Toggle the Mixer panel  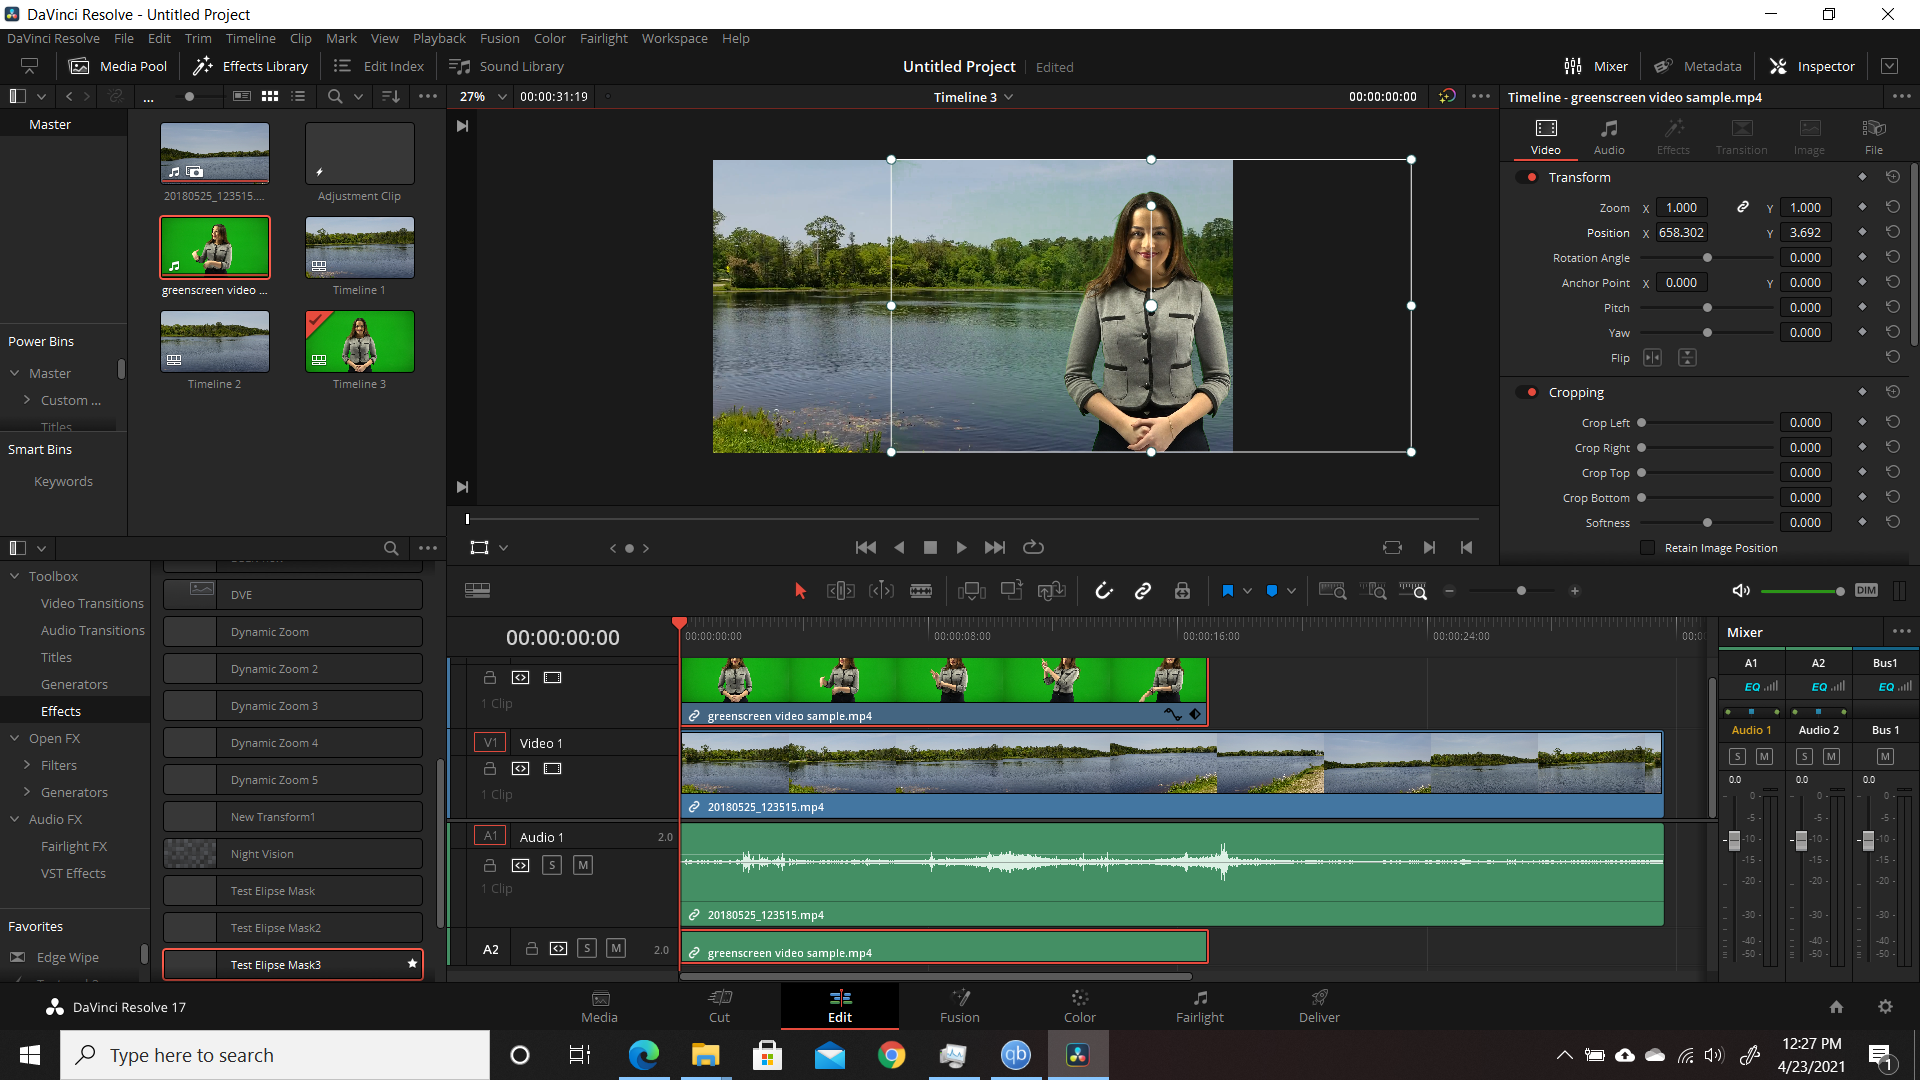[1596, 66]
